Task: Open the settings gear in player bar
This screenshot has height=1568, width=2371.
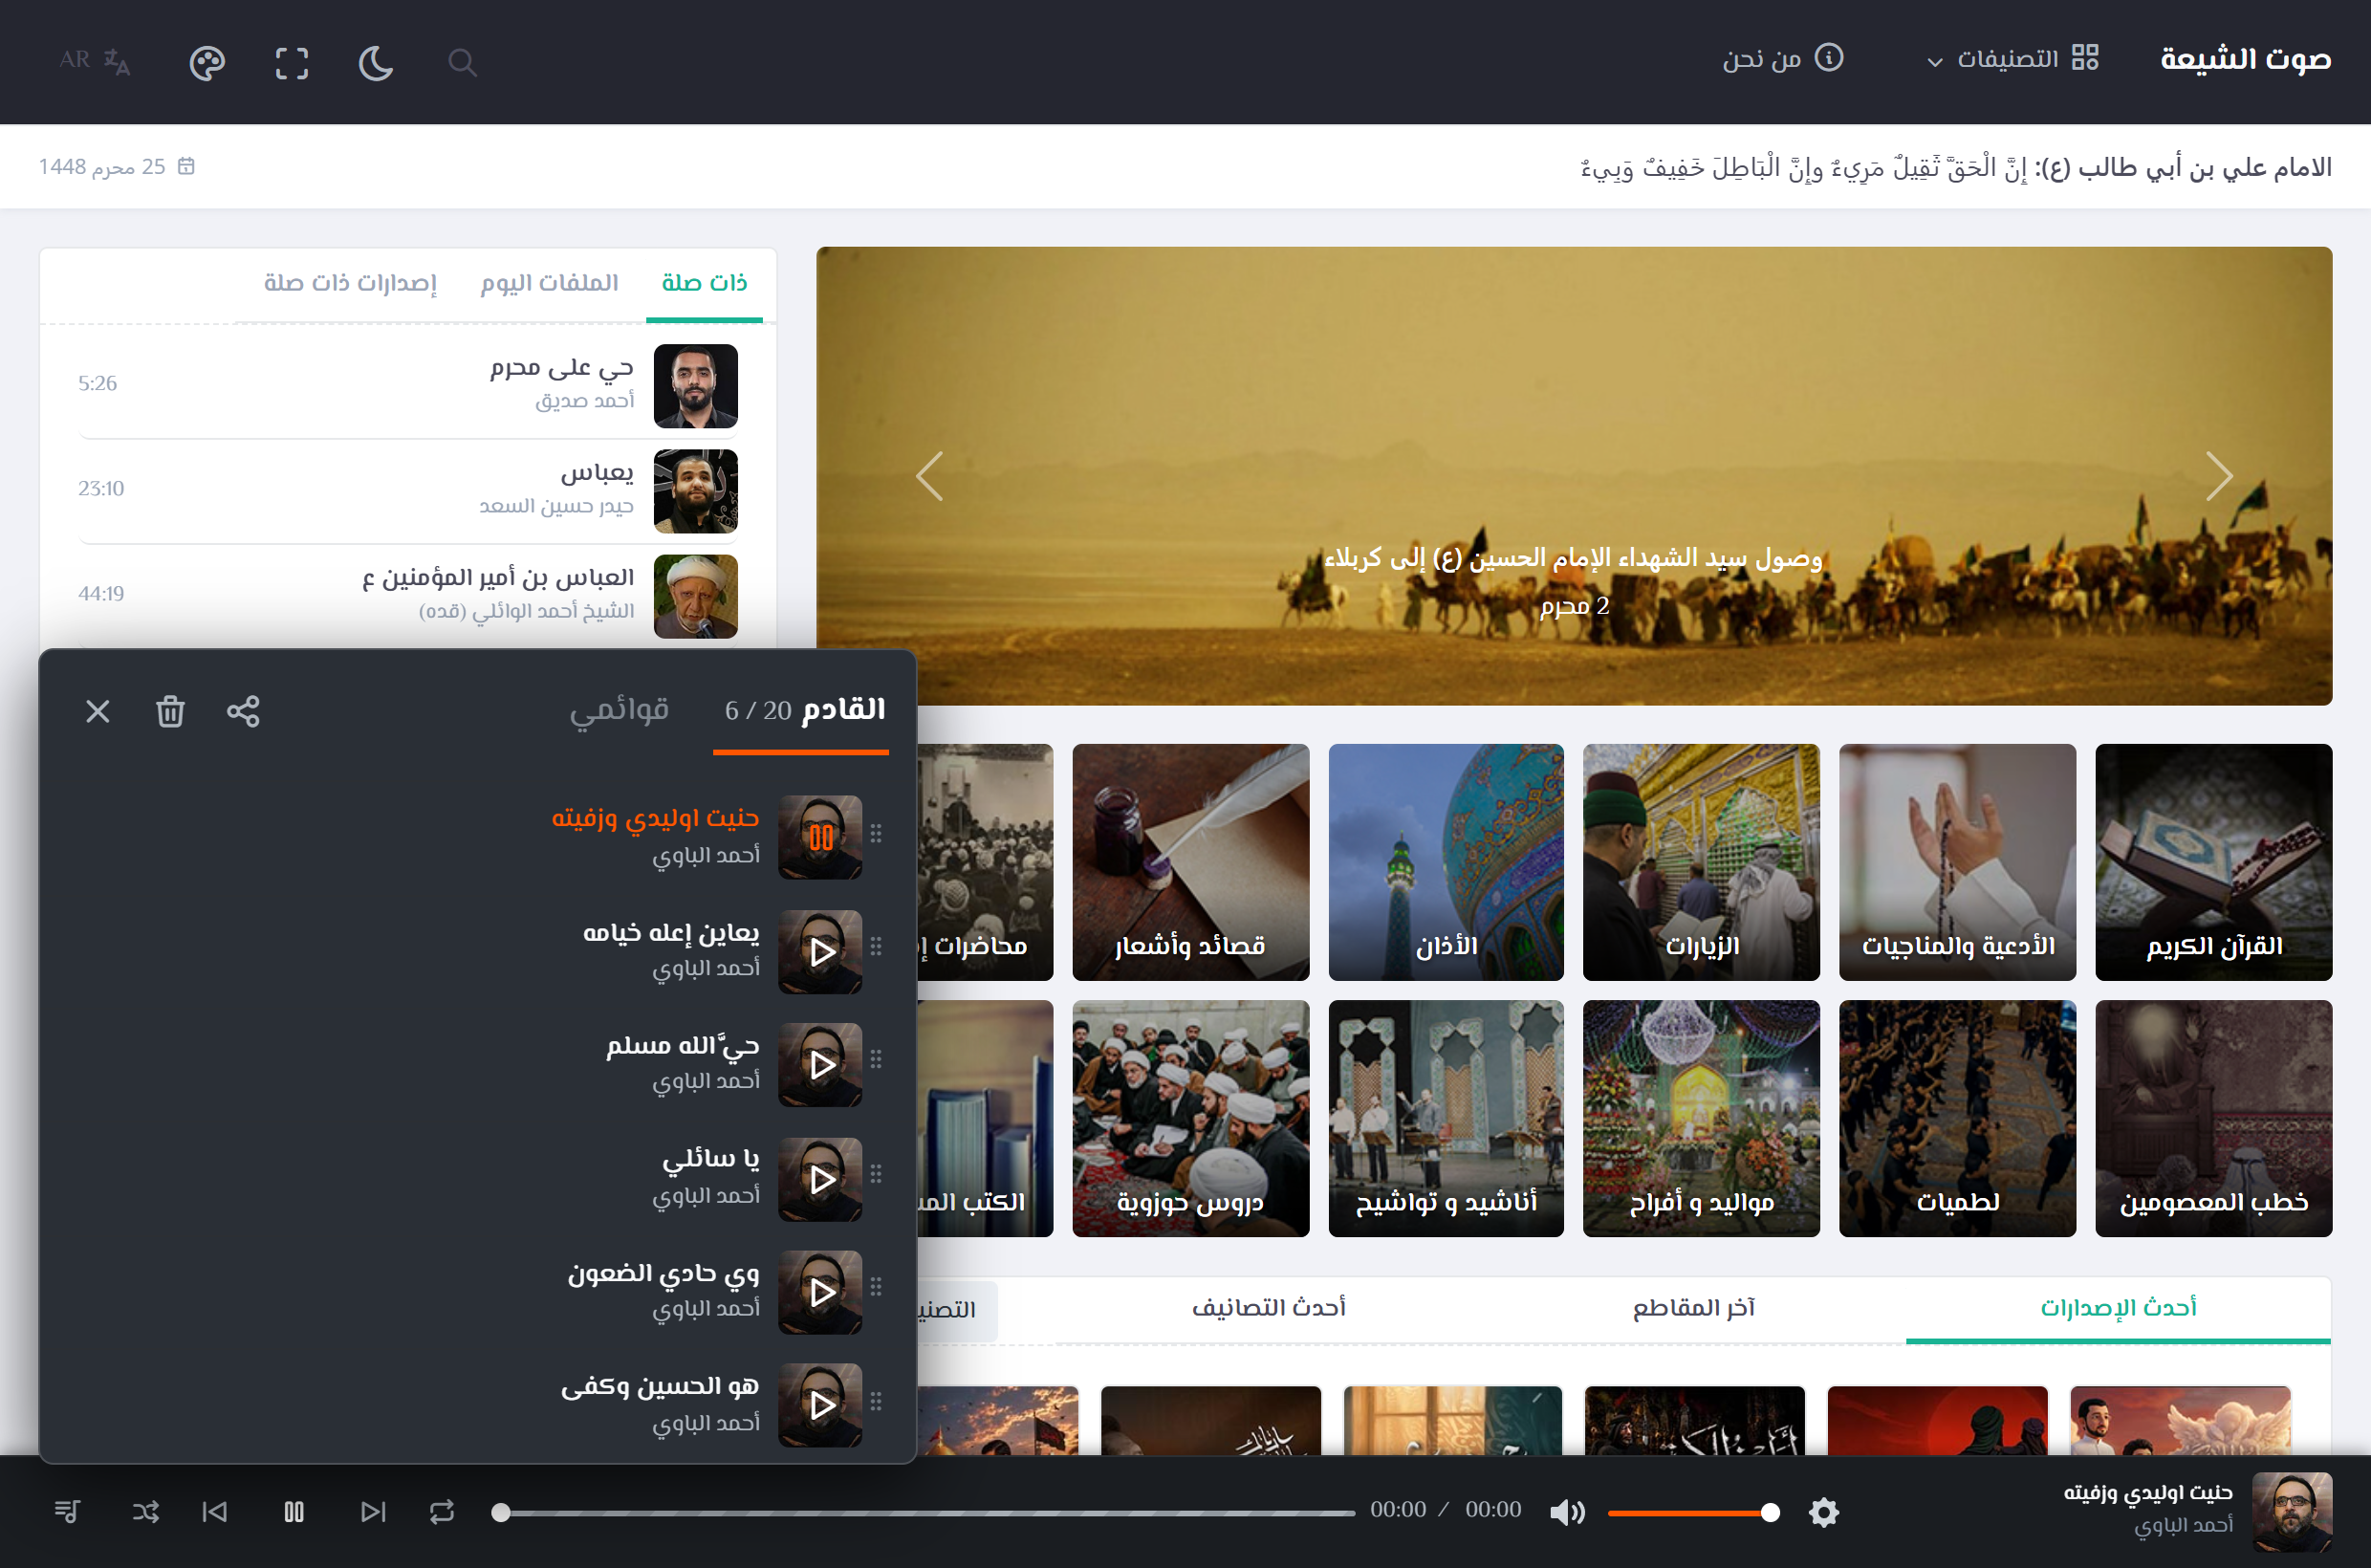Action: 1824,1512
